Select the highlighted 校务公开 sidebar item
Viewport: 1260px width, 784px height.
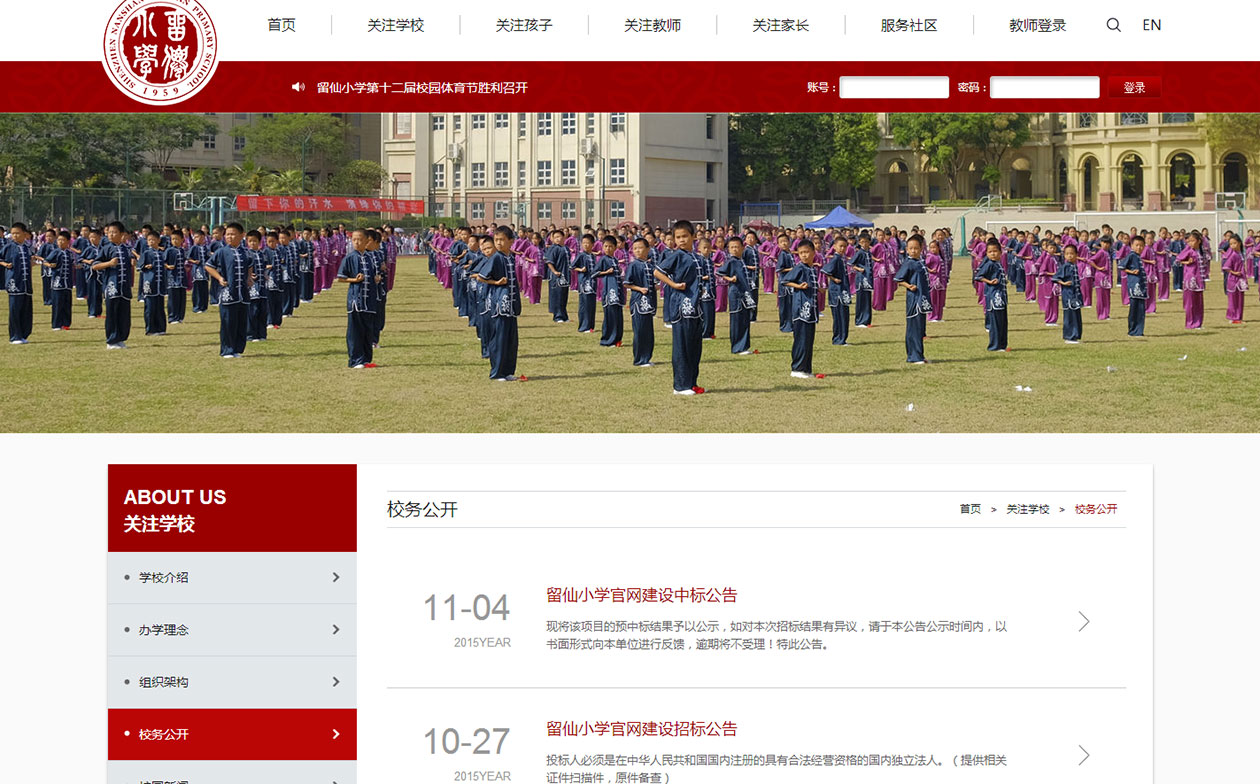[232, 734]
